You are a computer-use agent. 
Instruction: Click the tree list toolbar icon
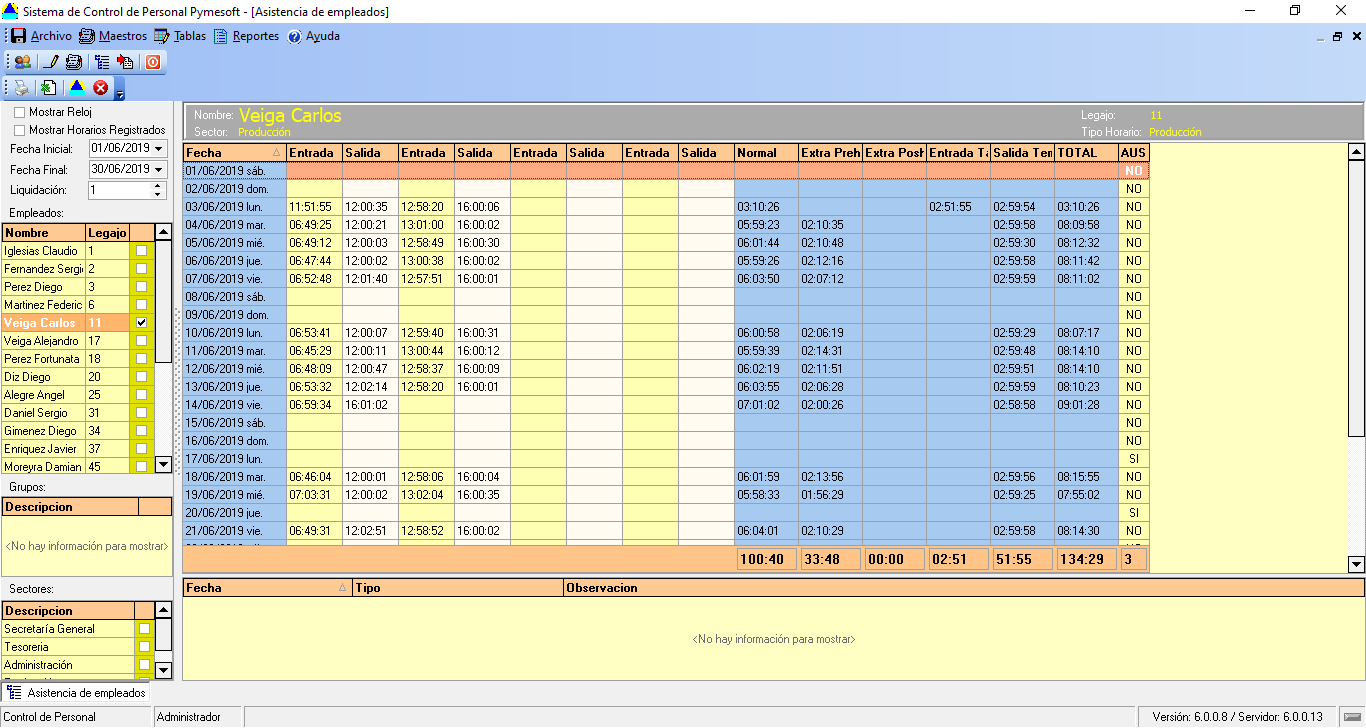click(x=102, y=62)
